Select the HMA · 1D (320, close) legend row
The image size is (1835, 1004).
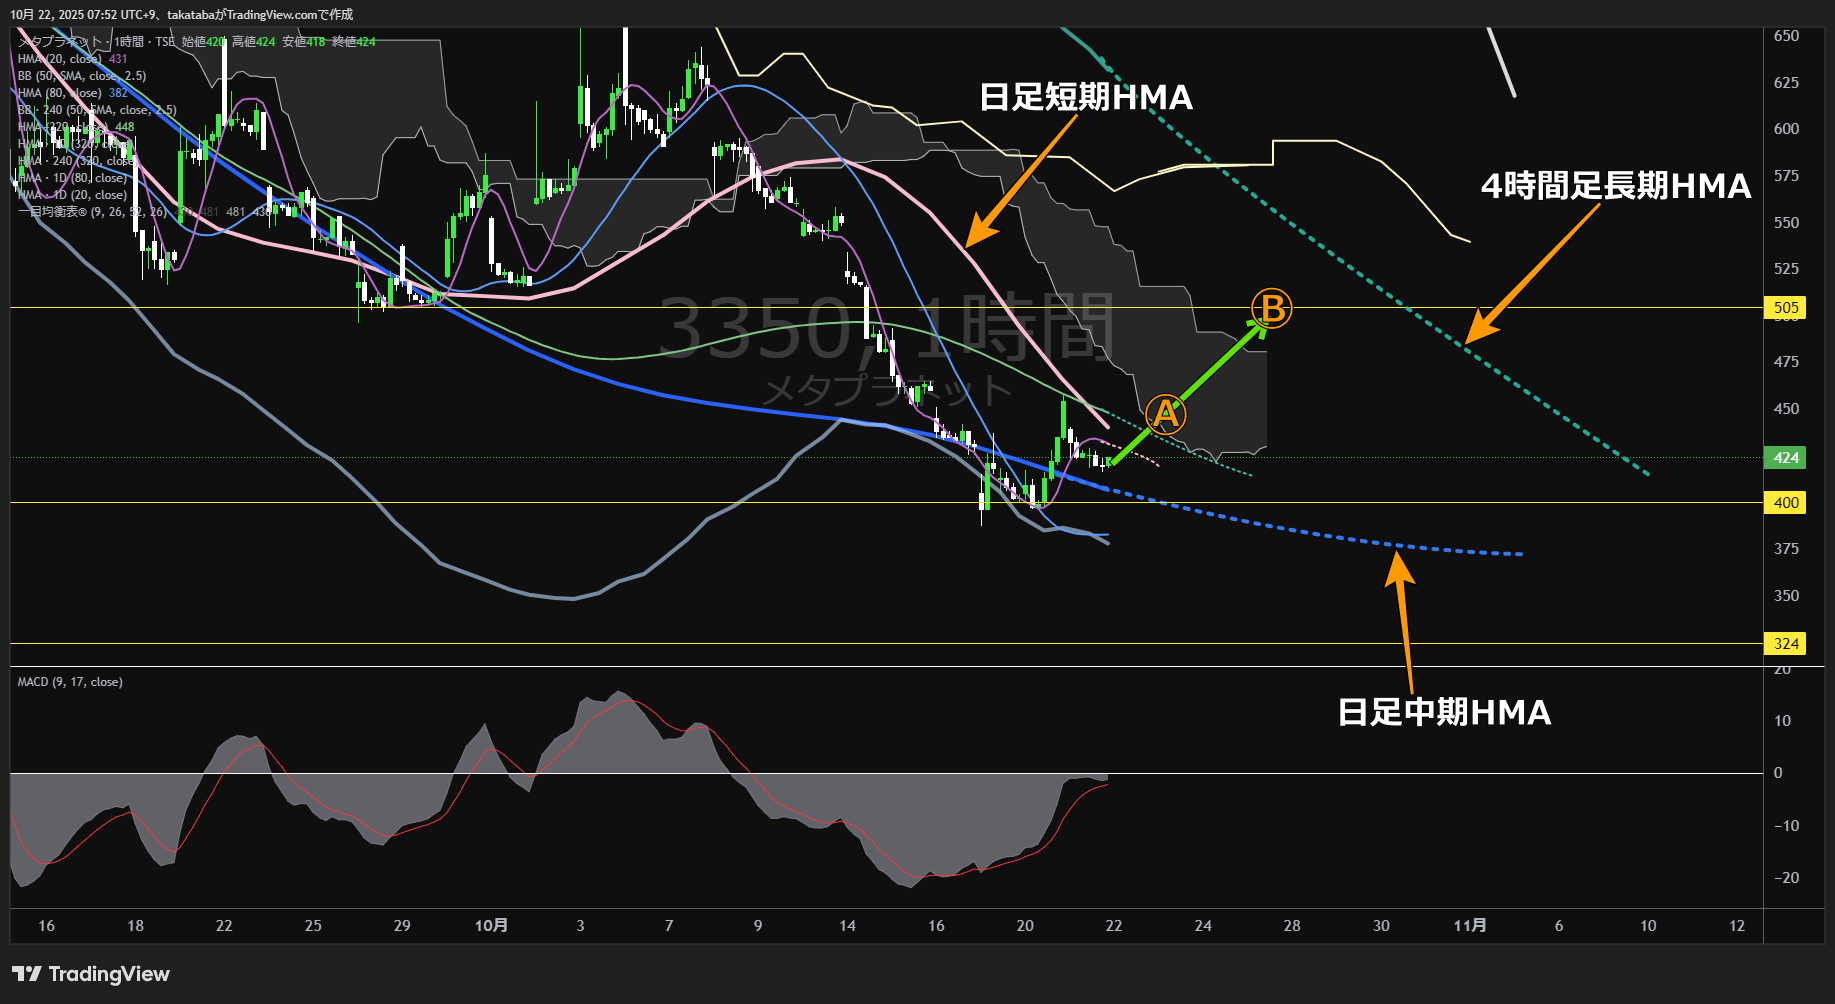click(76, 144)
